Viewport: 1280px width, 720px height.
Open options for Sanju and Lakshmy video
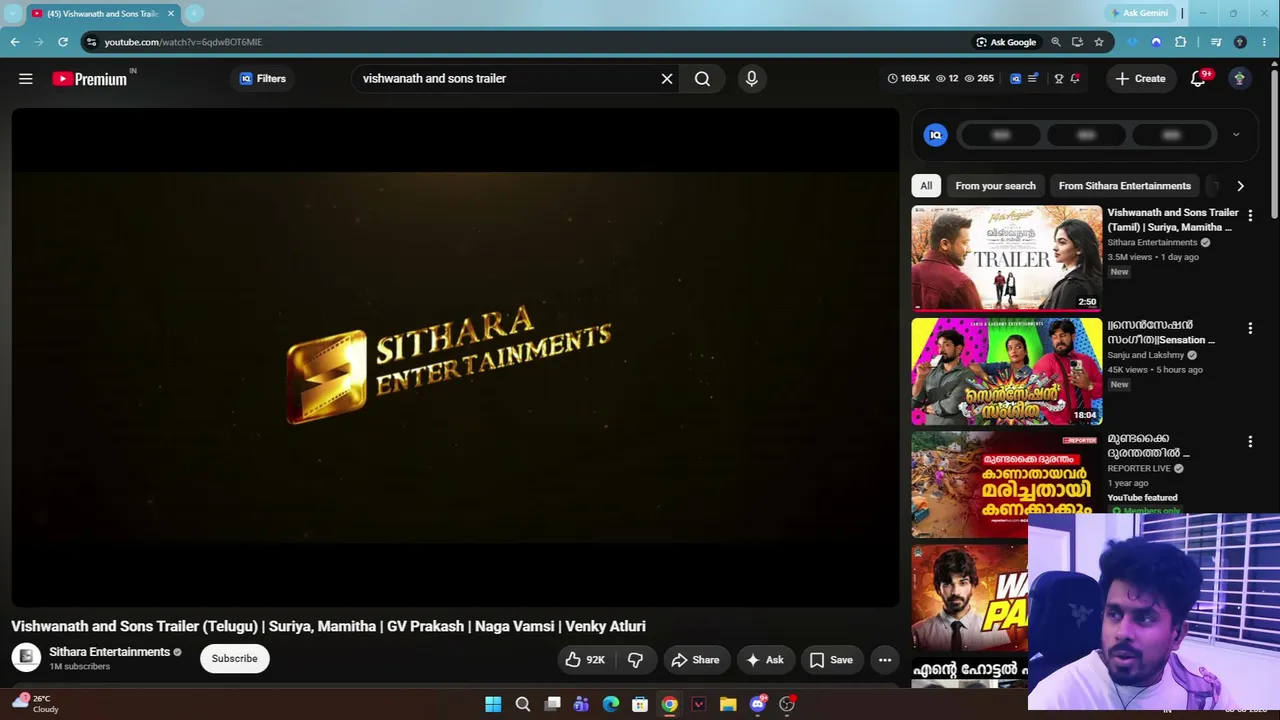click(x=1250, y=328)
